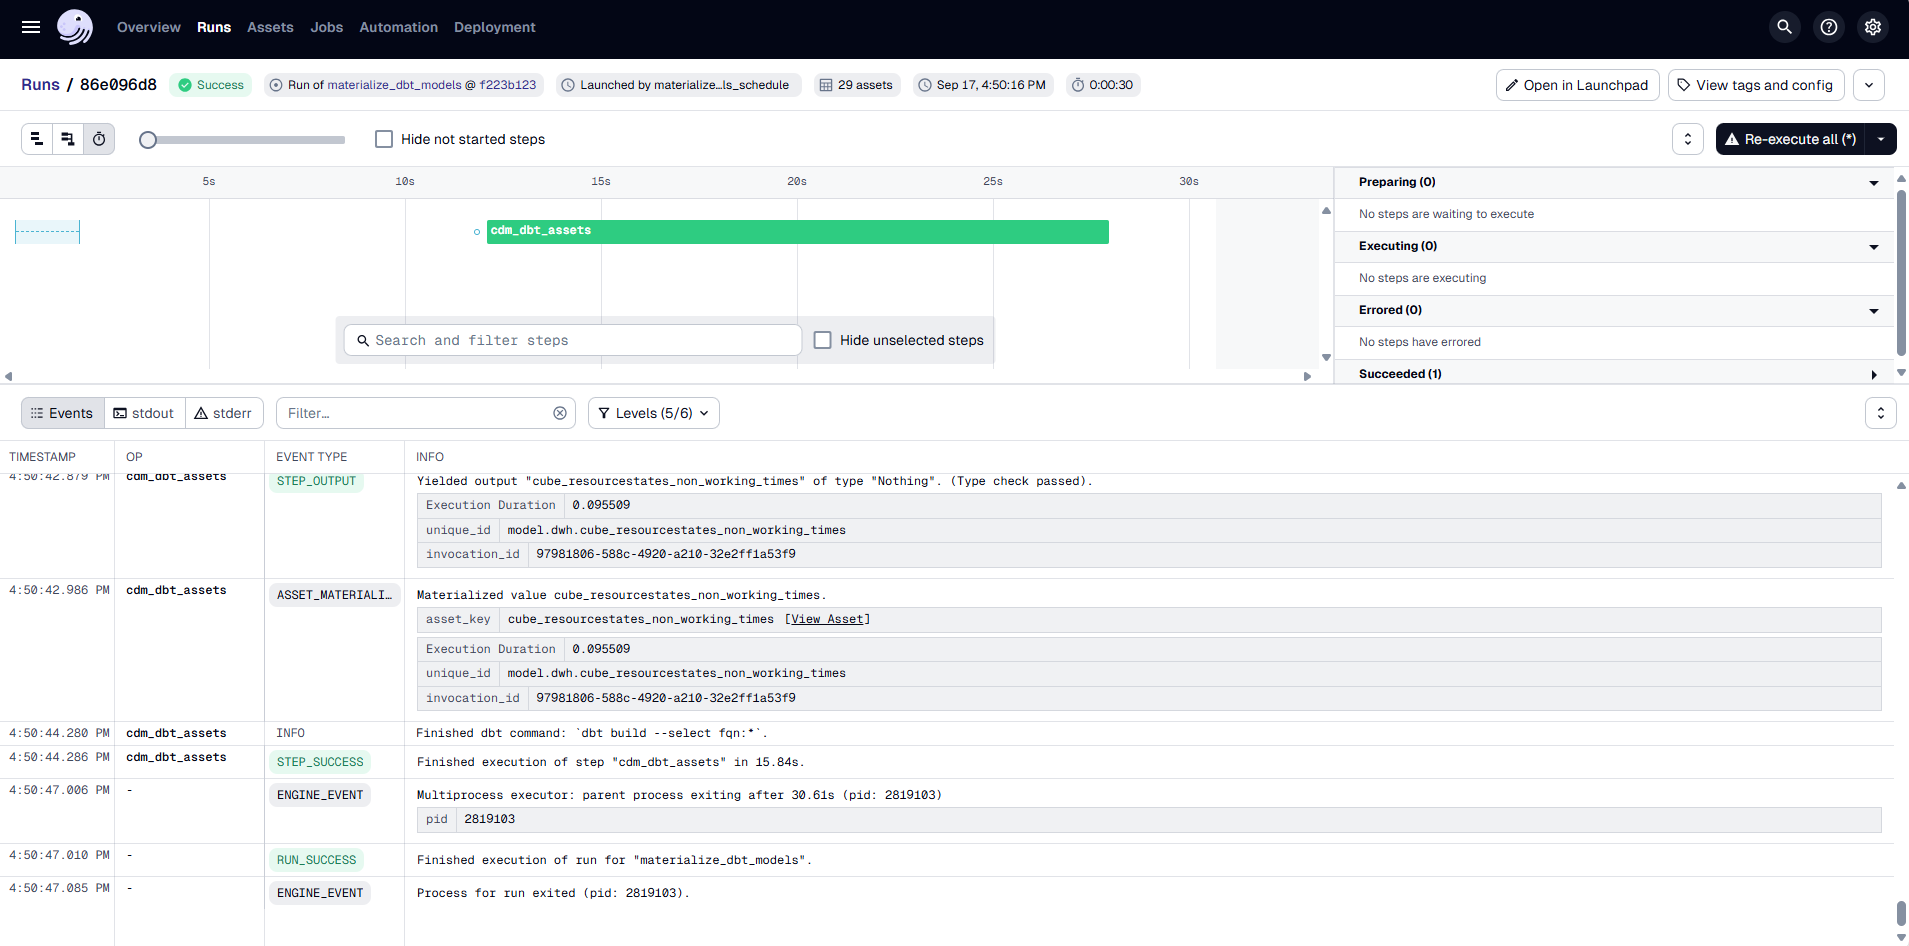
Task: Switch Gantt chart to flat view icon
Action: point(37,139)
